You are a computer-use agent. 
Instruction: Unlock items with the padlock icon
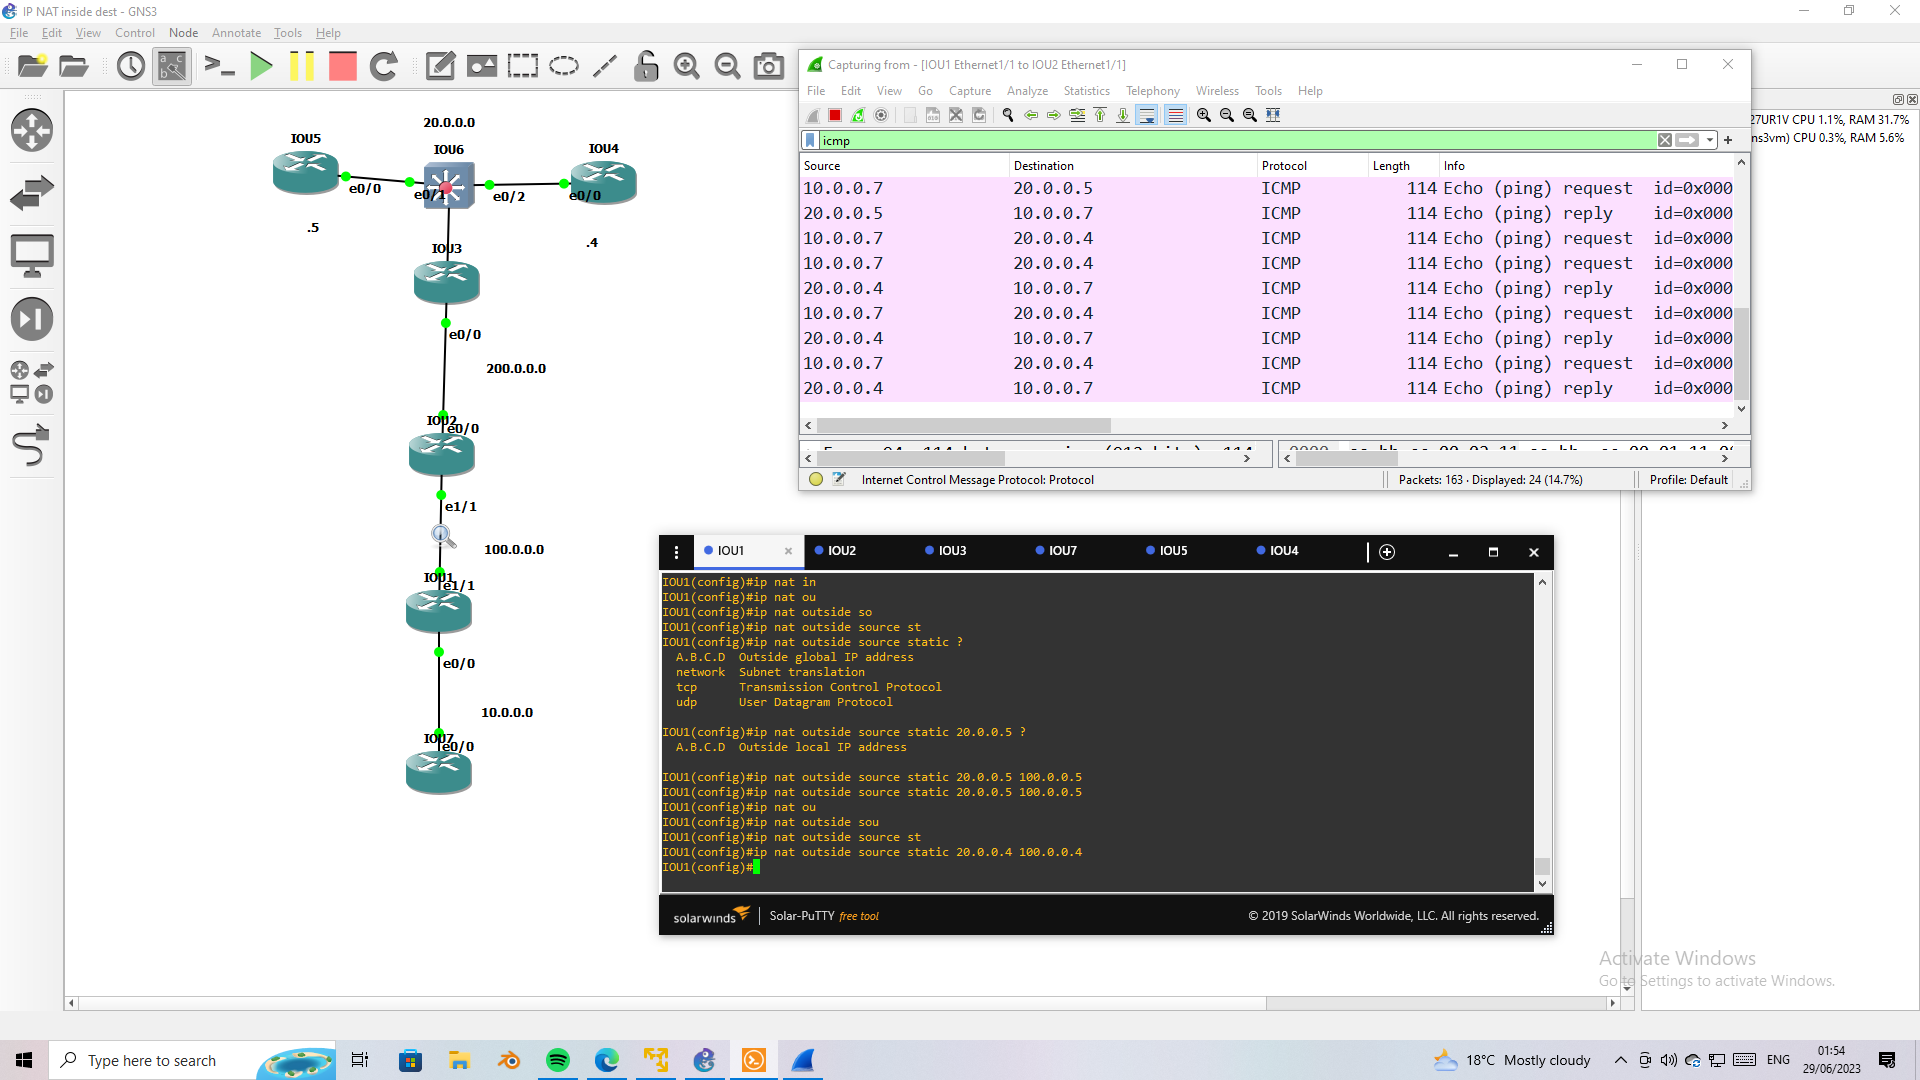pyautogui.click(x=646, y=66)
